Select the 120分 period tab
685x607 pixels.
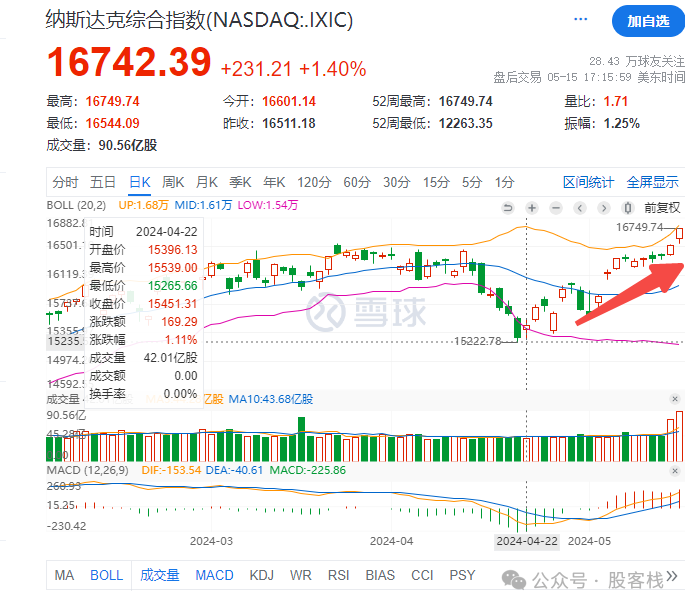tap(314, 182)
